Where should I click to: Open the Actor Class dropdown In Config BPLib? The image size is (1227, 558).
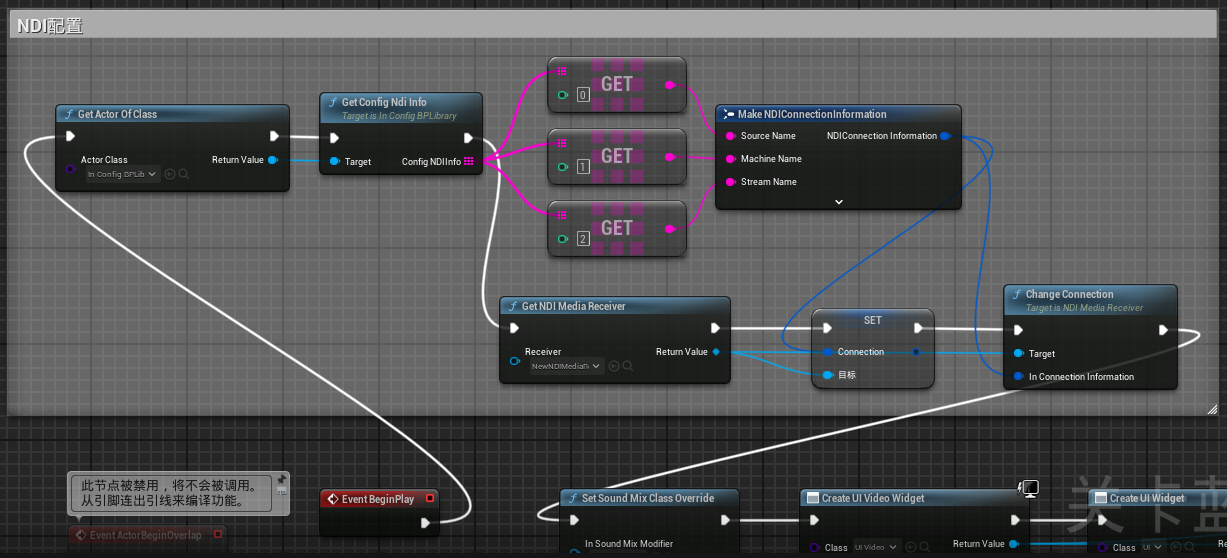click(122, 174)
